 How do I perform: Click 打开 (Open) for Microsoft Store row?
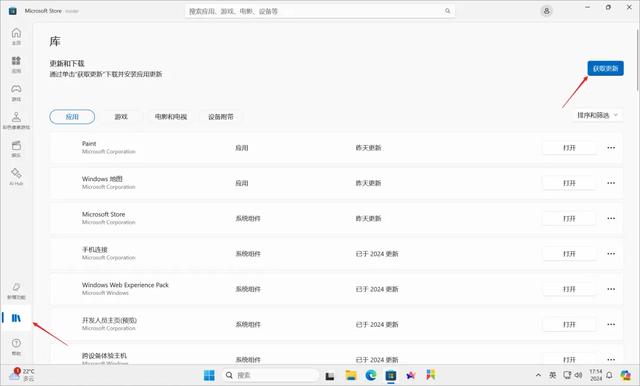pos(569,218)
